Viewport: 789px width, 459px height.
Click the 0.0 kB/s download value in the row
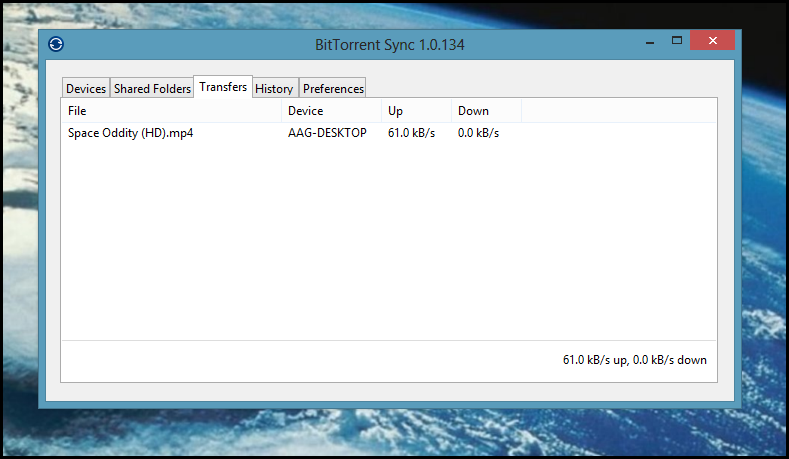(x=478, y=133)
